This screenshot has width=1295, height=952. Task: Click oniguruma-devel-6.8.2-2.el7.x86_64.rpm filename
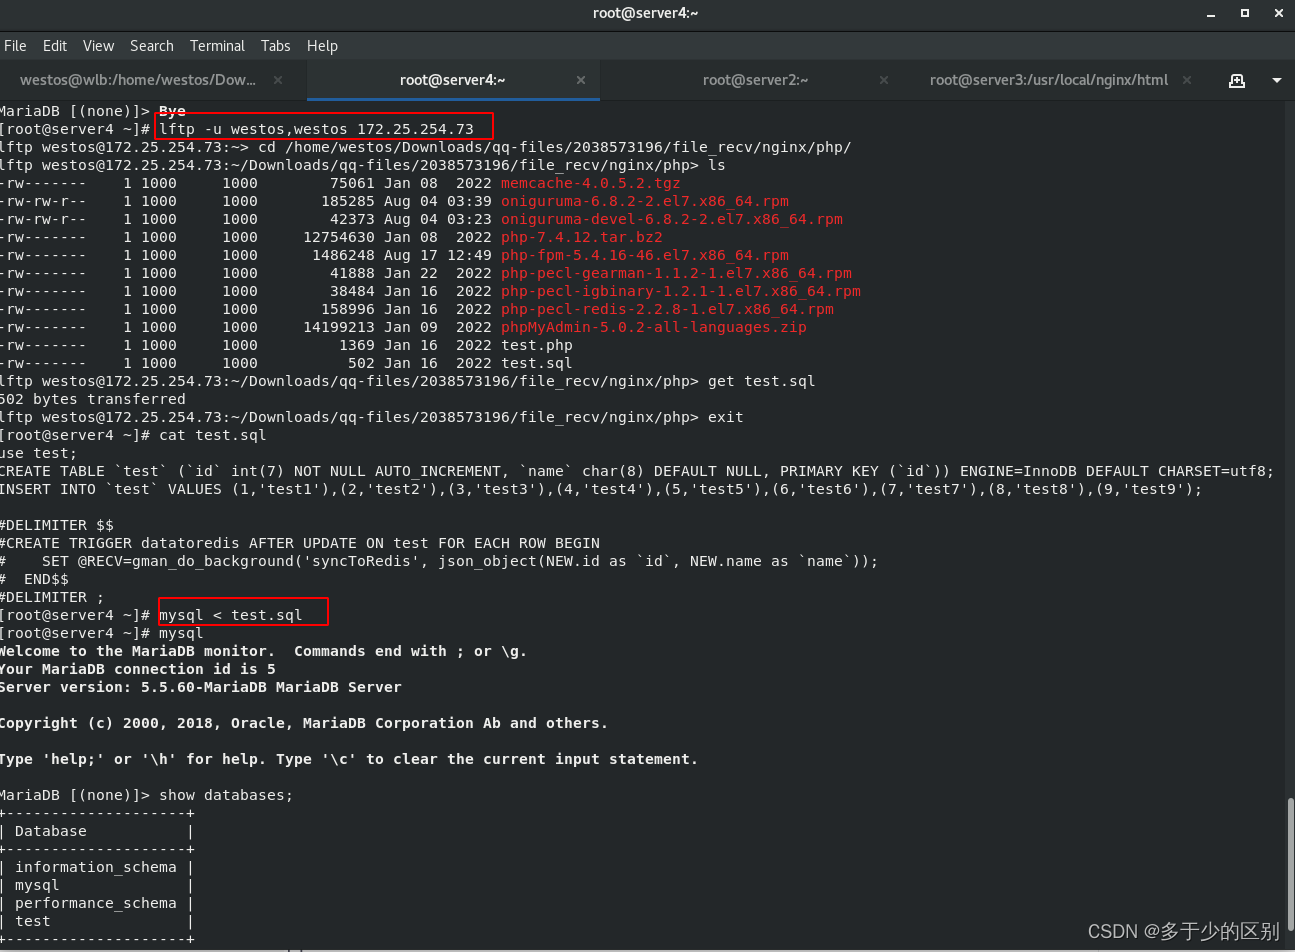click(671, 219)
